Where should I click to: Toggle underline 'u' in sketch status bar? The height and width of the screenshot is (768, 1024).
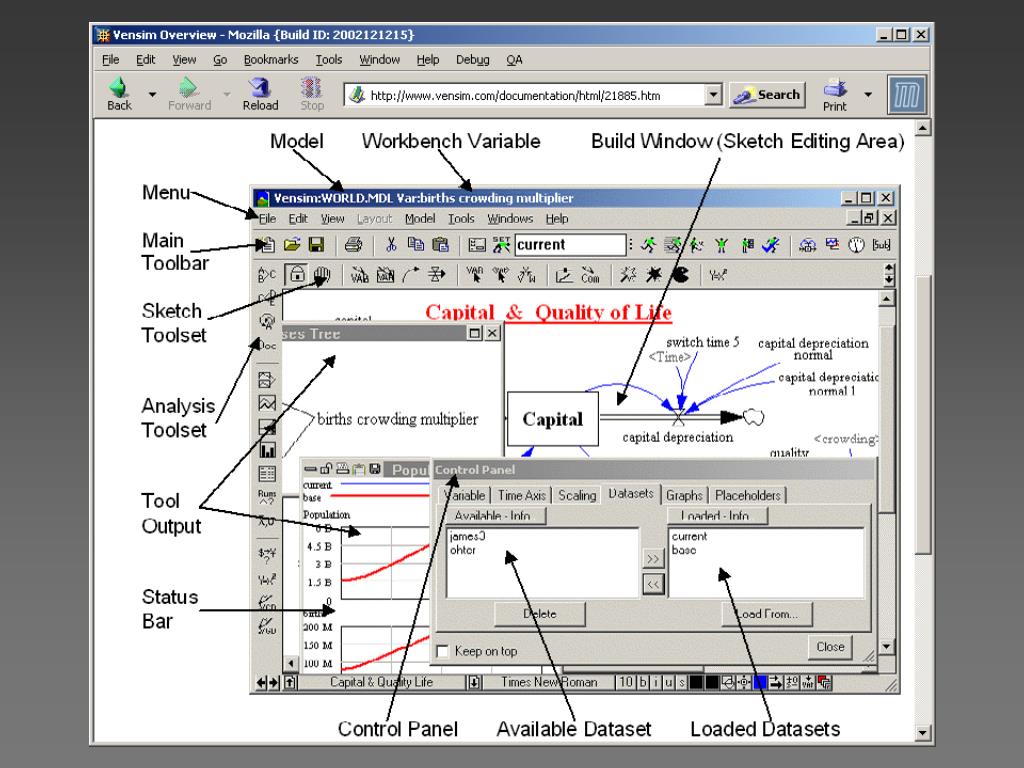tap(668, 682)
